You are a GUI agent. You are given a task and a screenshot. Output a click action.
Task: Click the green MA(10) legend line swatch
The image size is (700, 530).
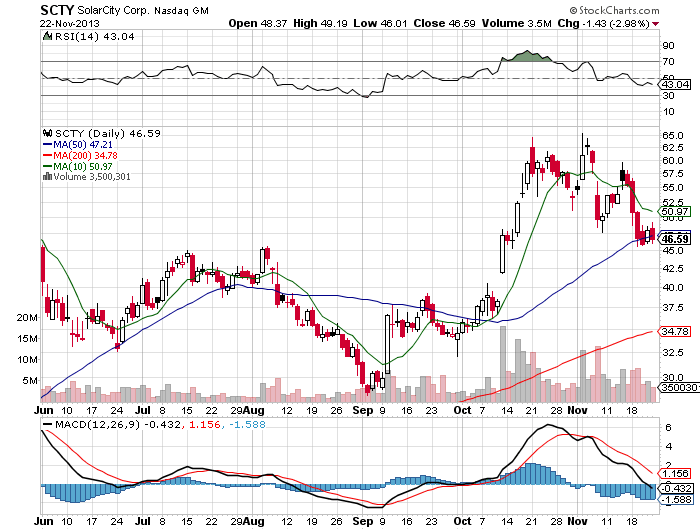(x=47, y=167)
